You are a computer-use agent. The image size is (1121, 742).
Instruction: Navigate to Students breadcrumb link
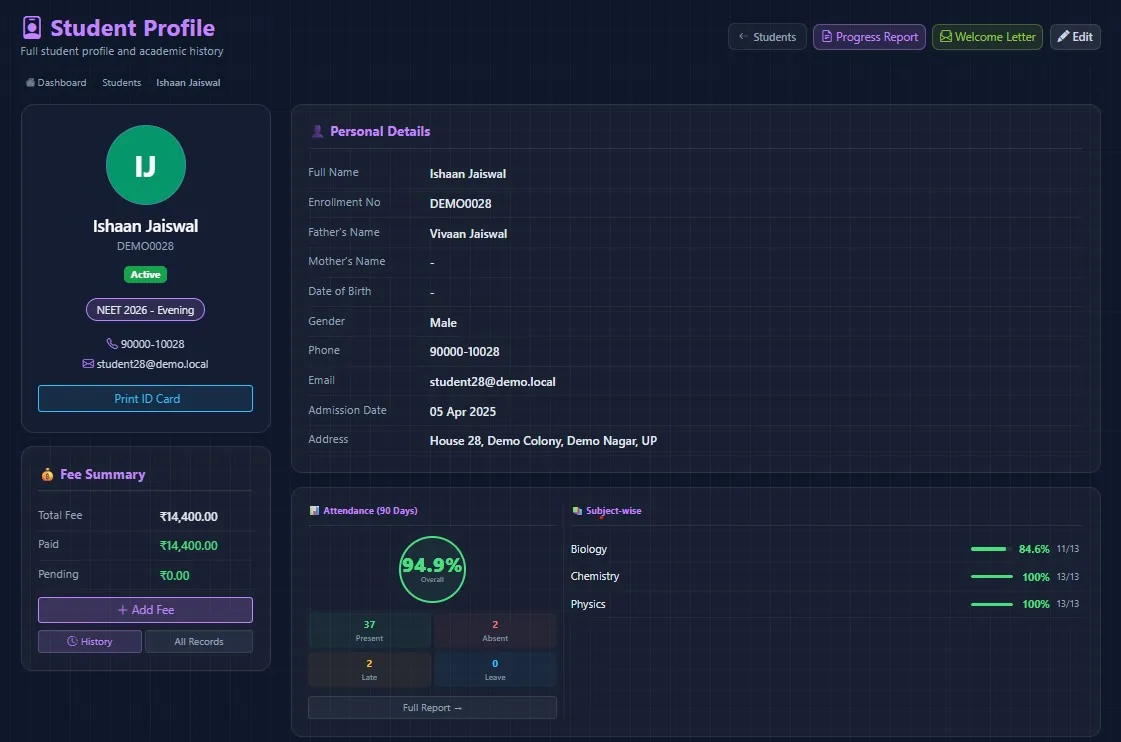tap(122, 82)
